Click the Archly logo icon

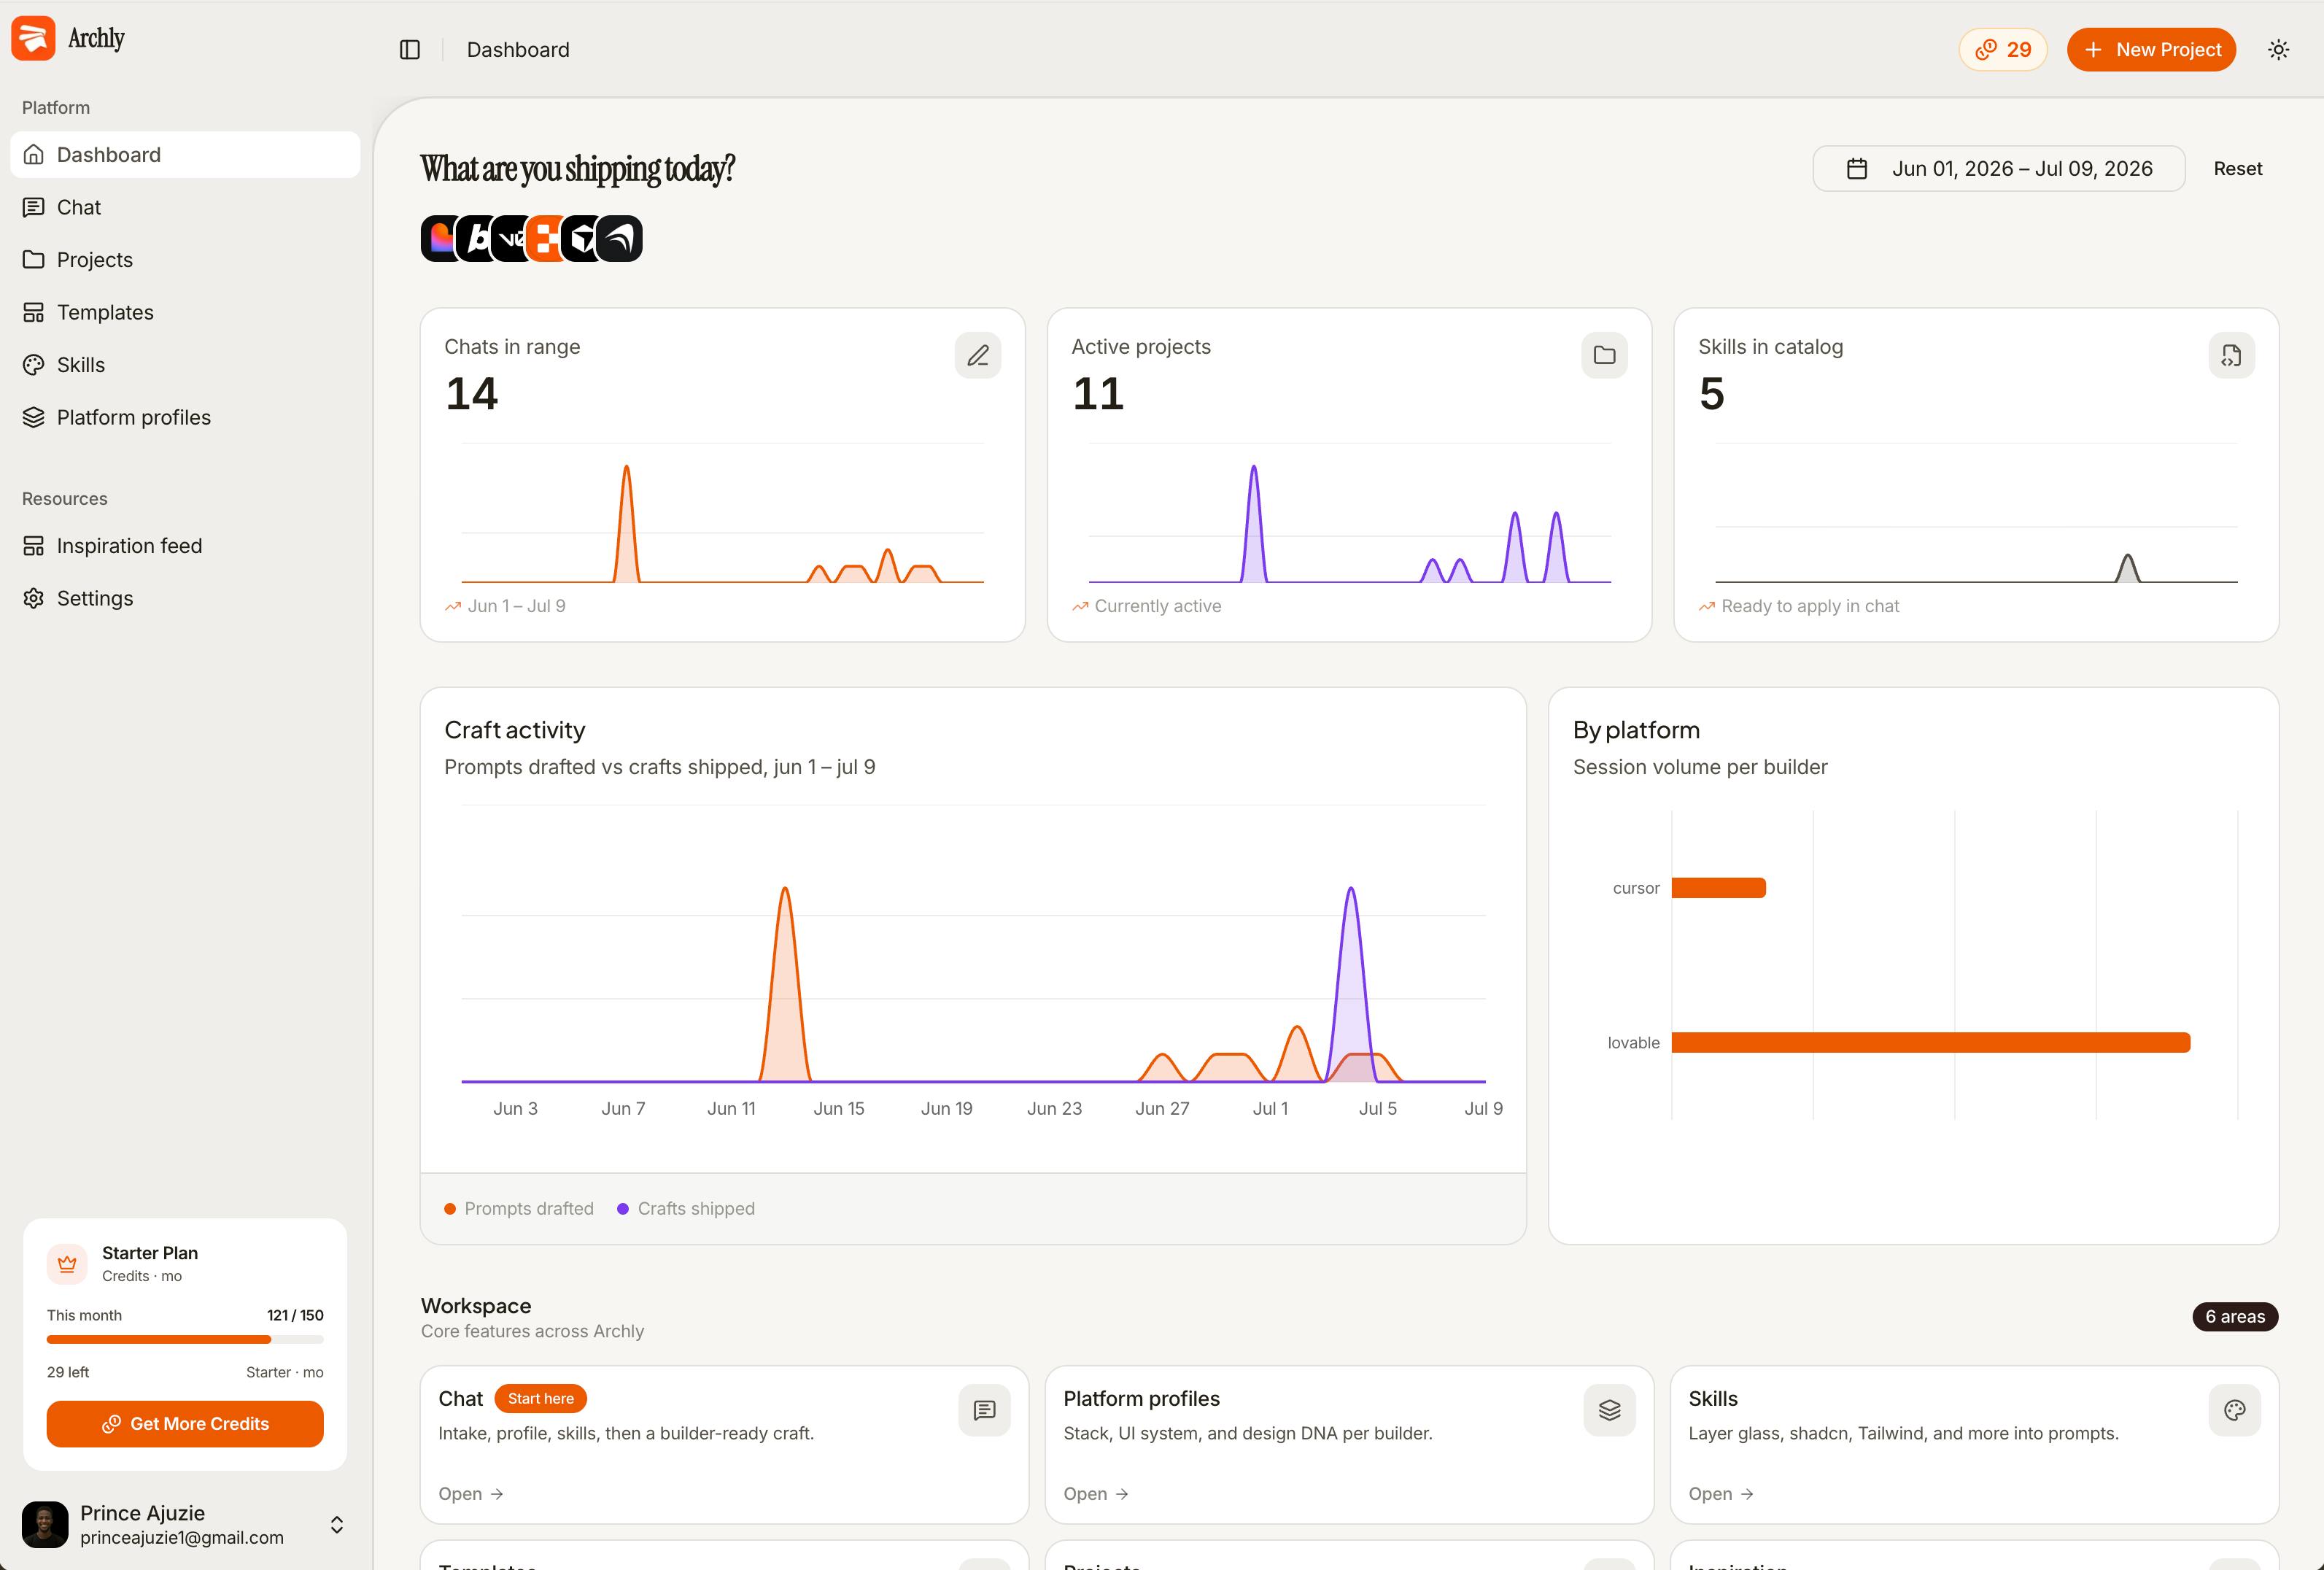[x=33, y=38]
